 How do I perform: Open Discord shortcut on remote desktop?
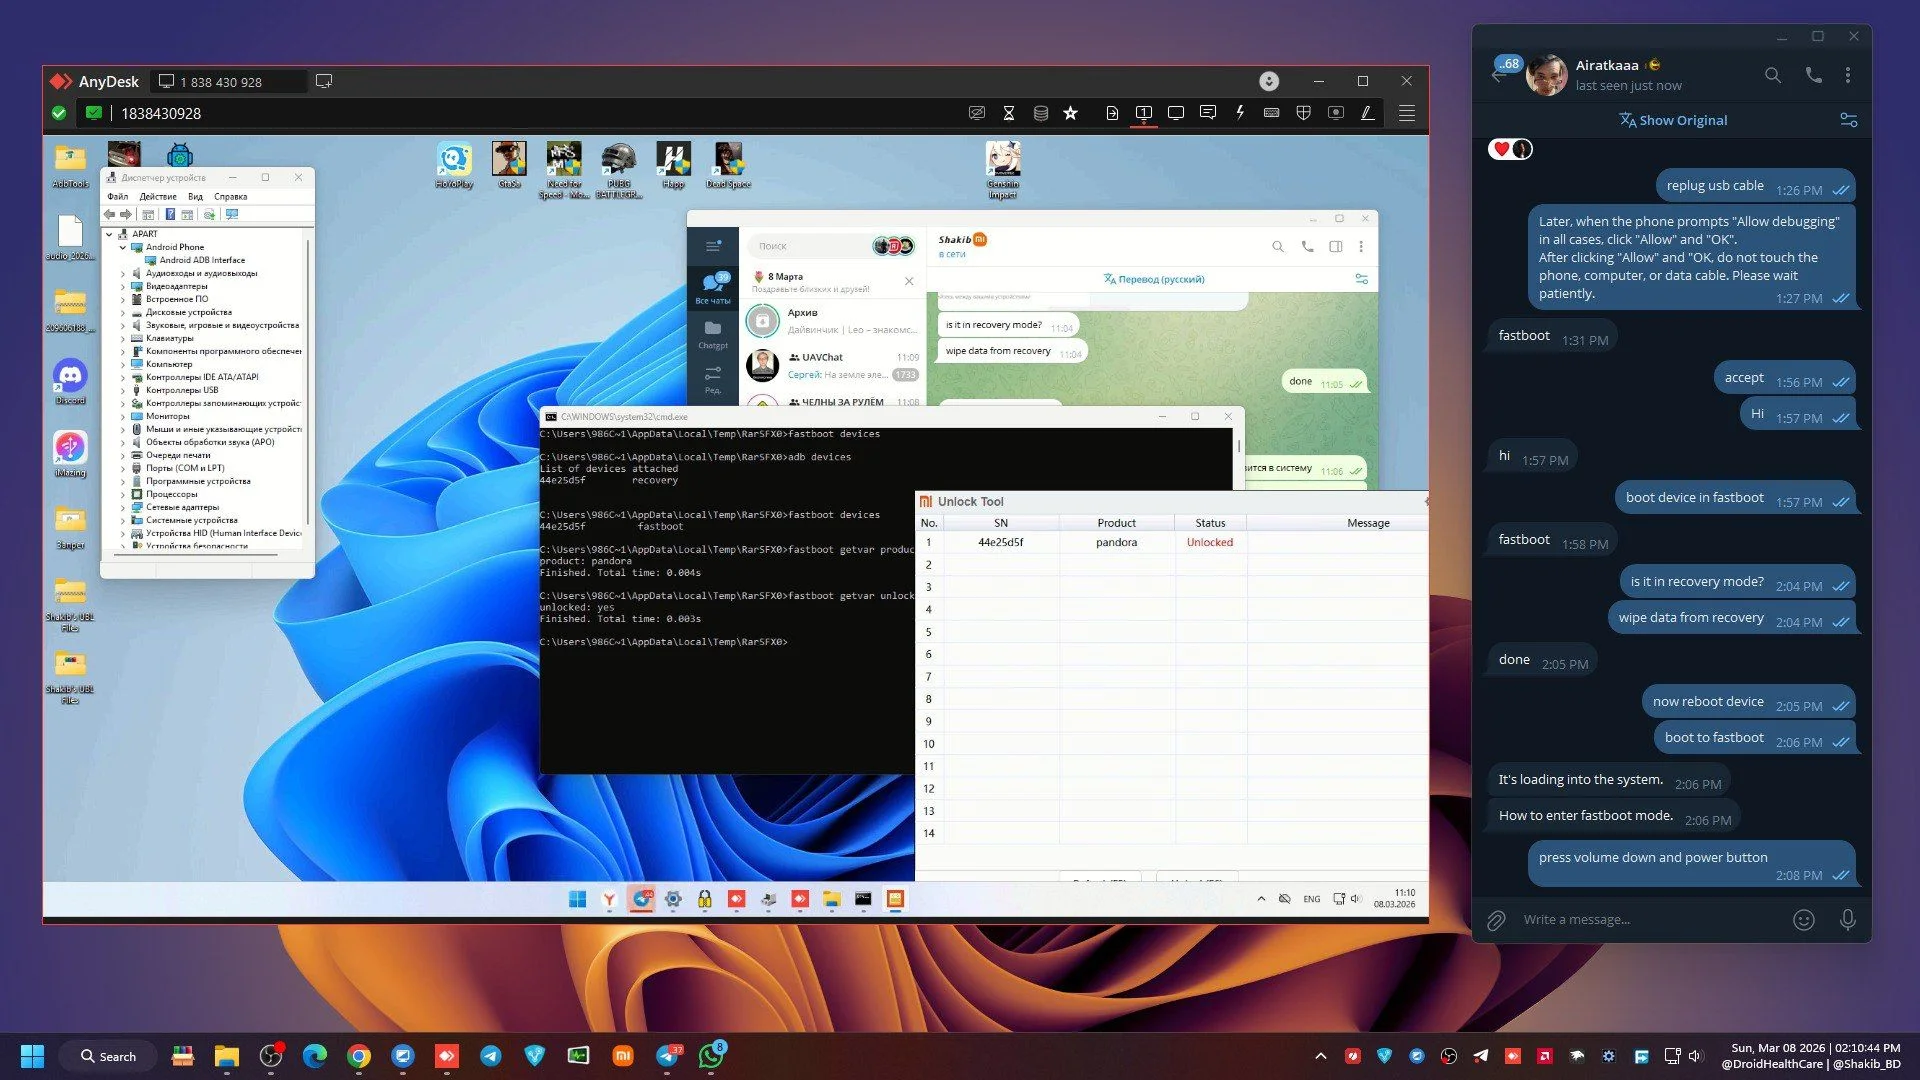click(70, 380)
